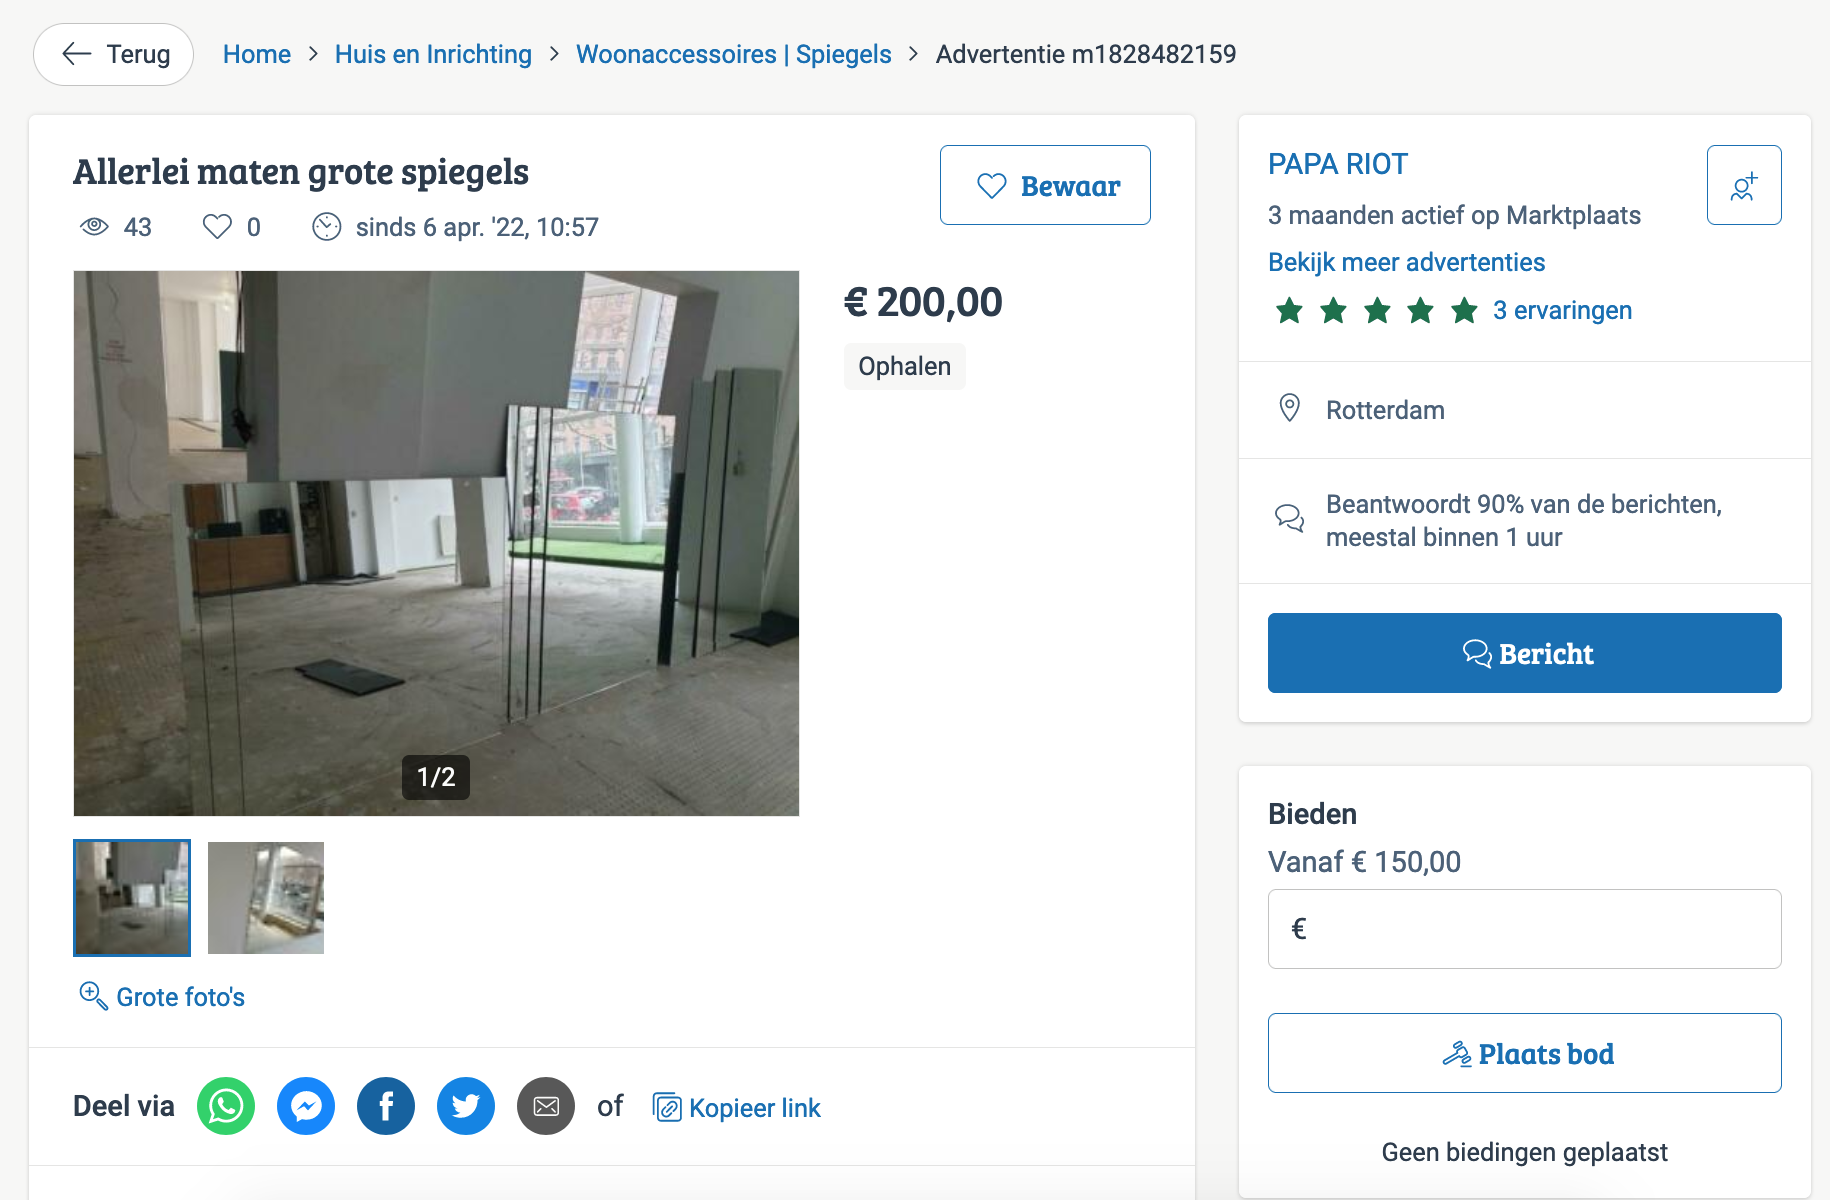Share the ad via WhatsApp icon

226,1106
